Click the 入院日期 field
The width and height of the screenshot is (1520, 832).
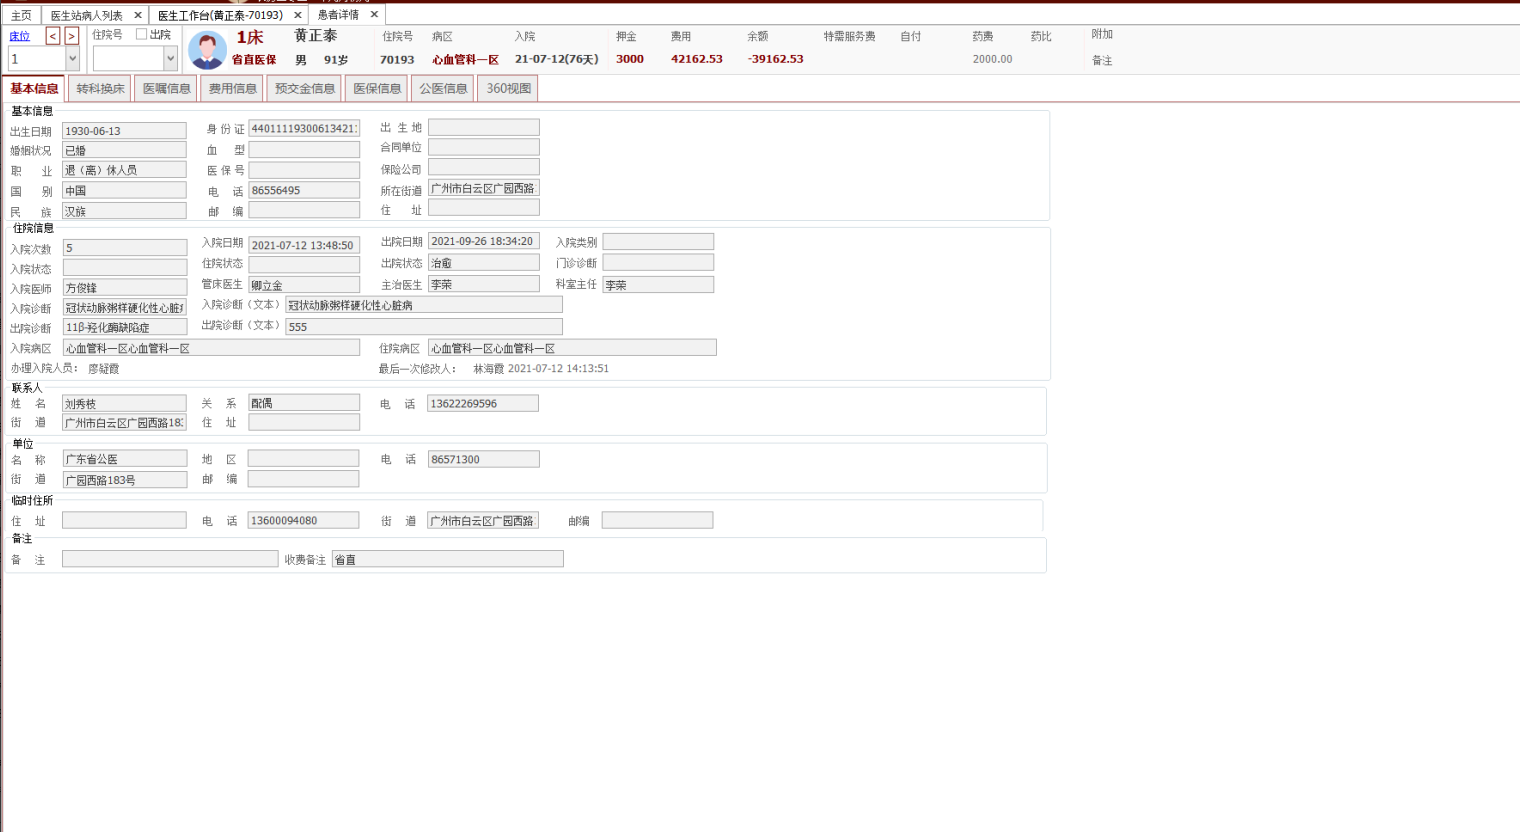304,245
